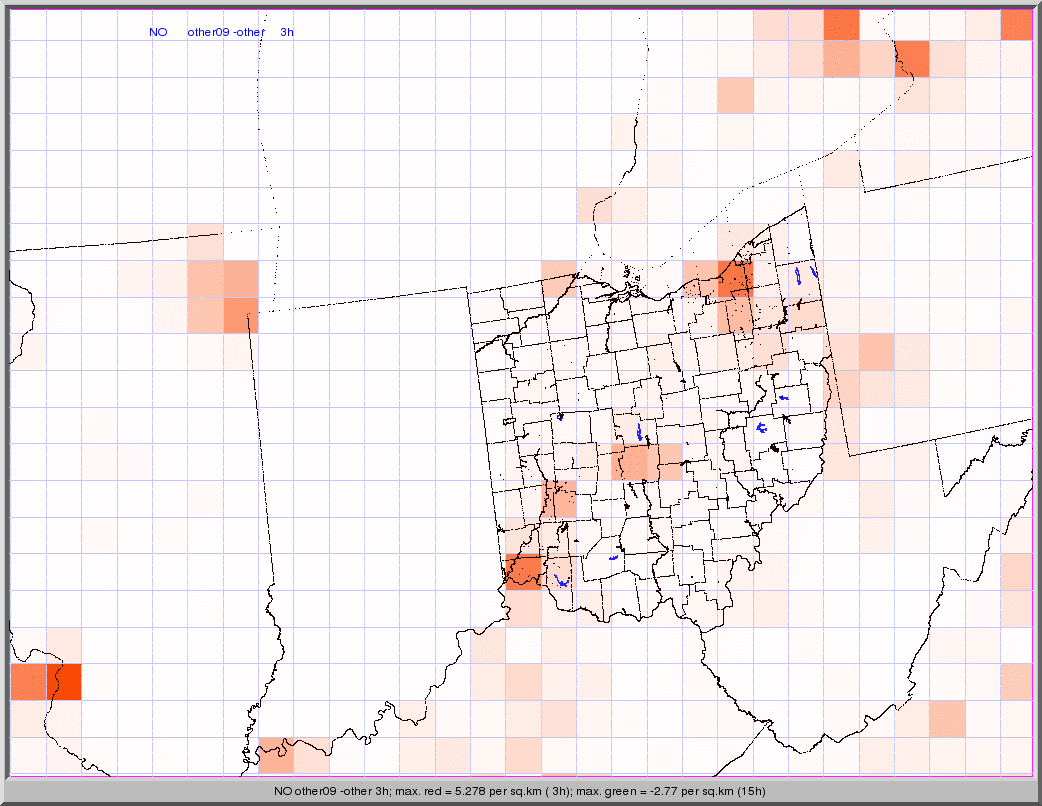The image size is (1042, 806).
Task: Click the status bar max red caption
Action: (520, 791)
